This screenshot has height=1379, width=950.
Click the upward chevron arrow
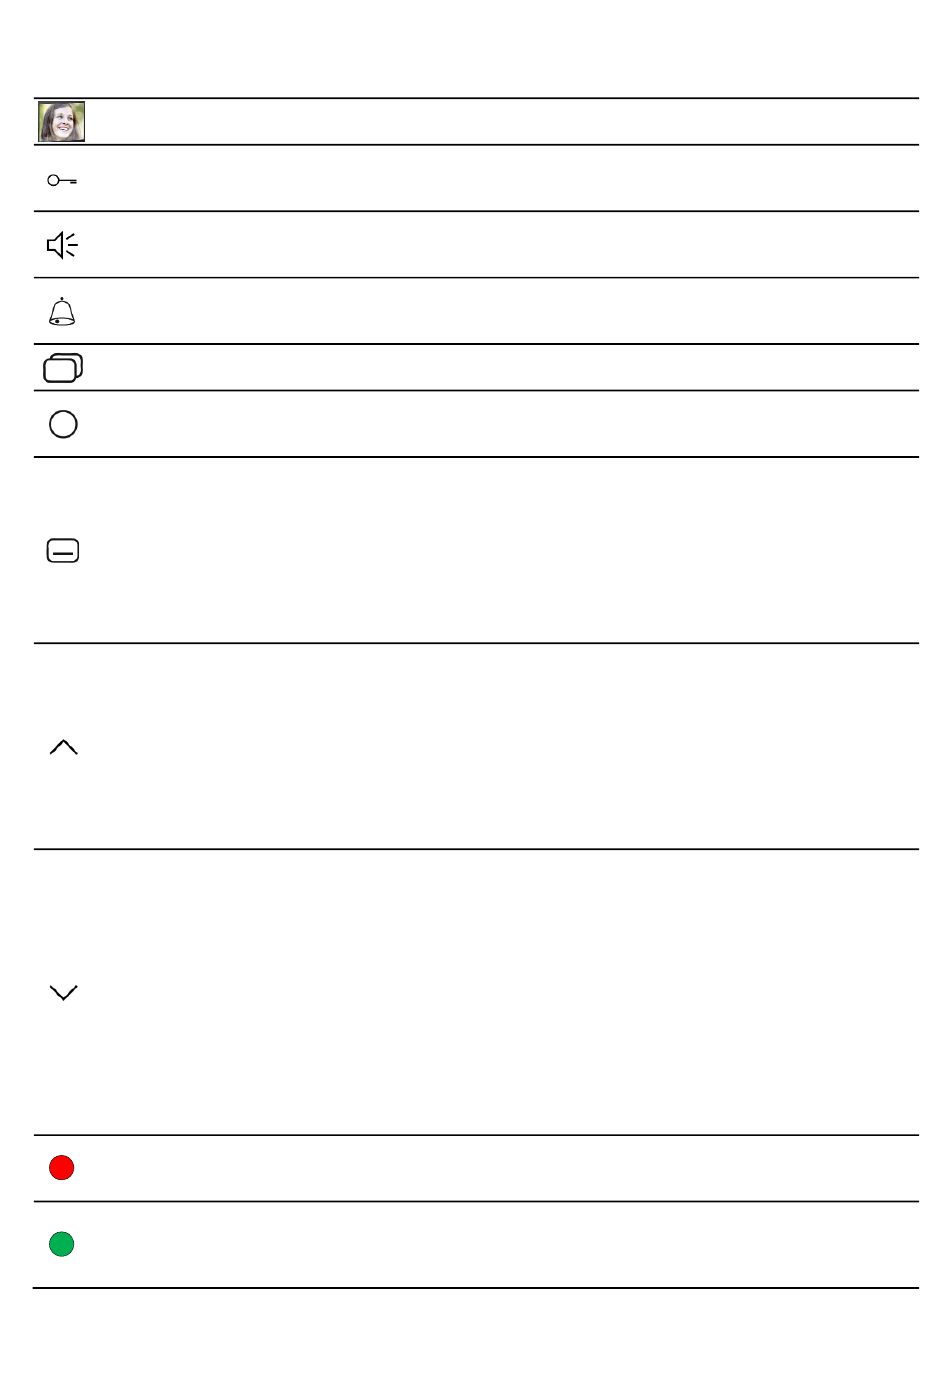tap(63, 747)
